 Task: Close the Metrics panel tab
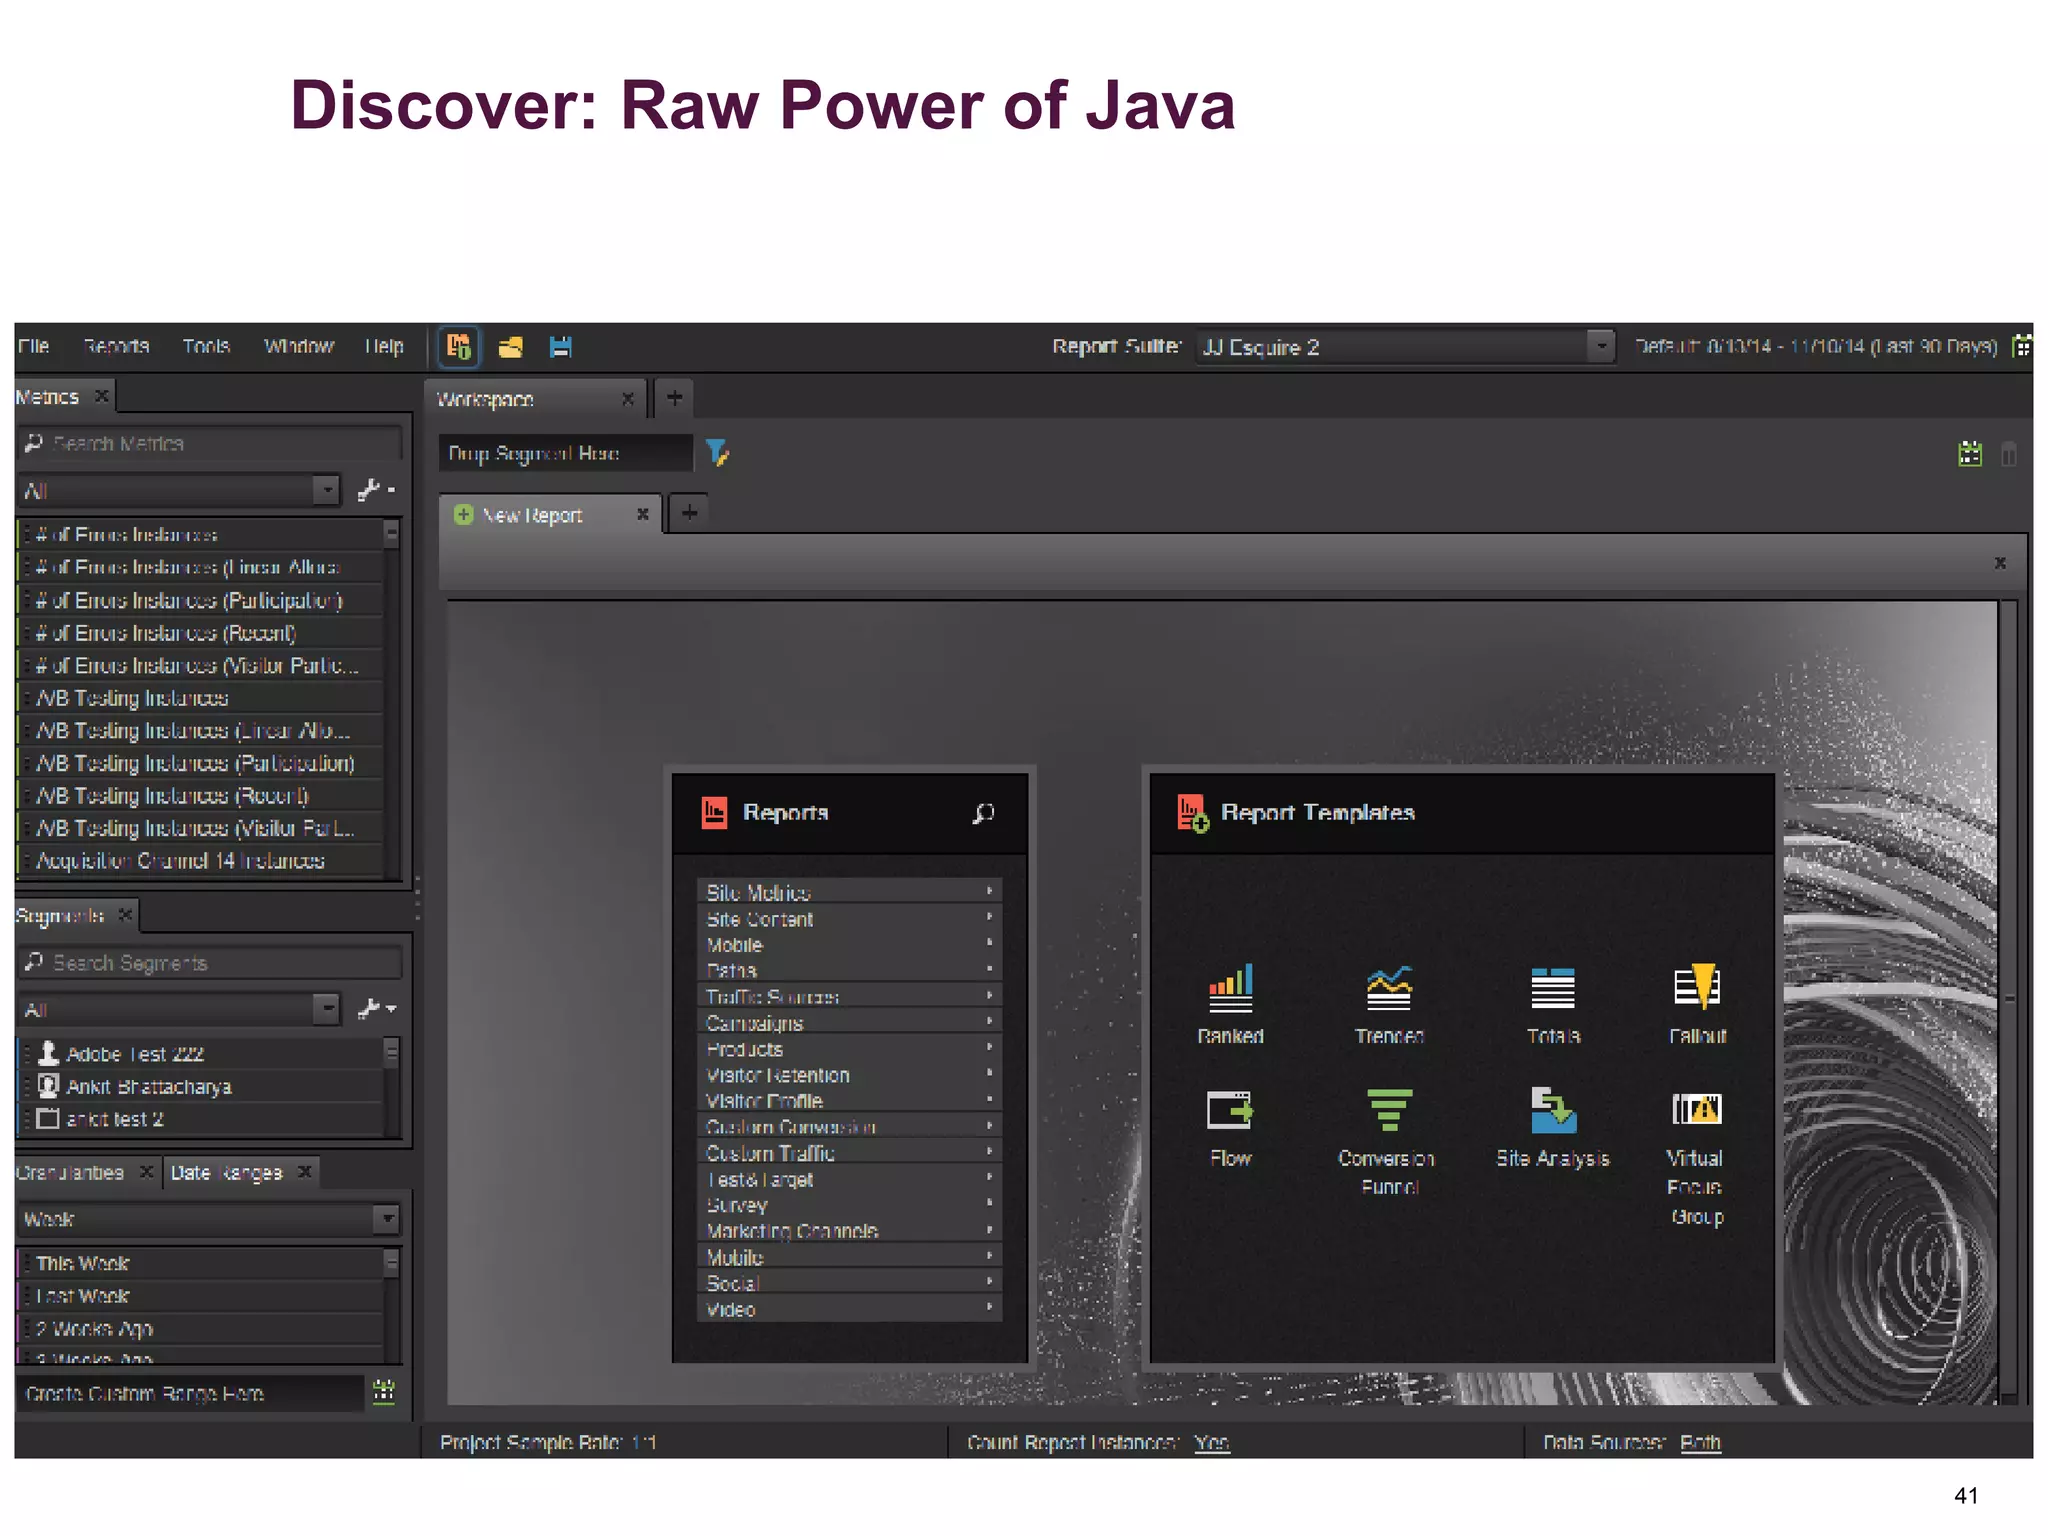click(x=101, y=396)
